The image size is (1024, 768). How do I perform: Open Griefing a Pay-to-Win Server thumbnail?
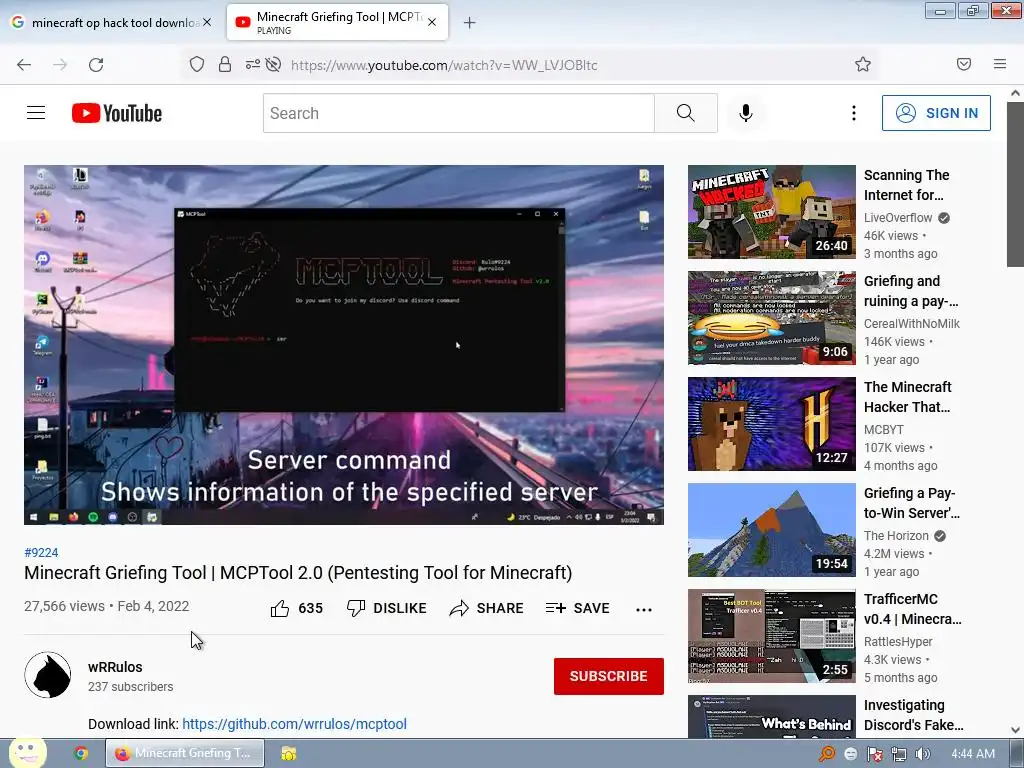coord(771,530)
